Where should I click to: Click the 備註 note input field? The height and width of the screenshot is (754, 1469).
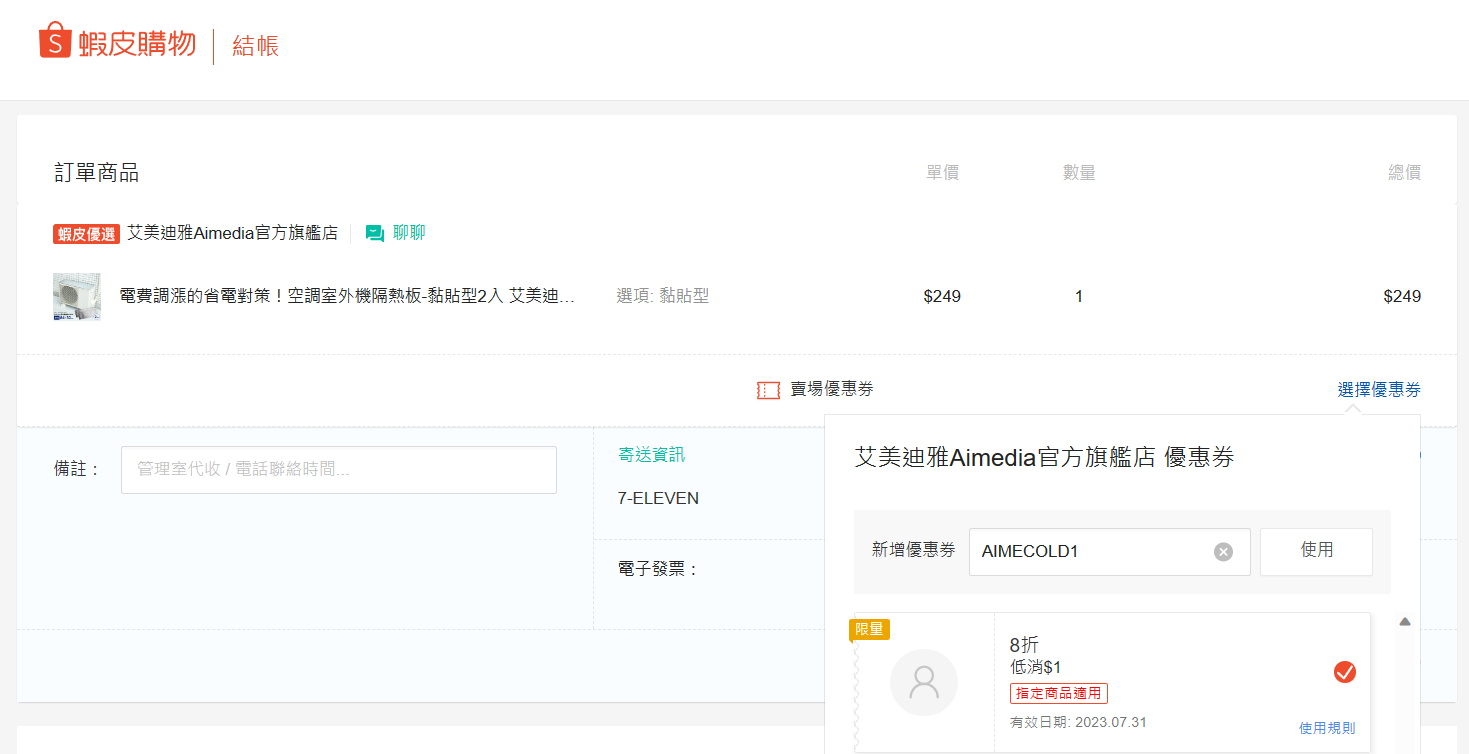(x=339, y=470)
